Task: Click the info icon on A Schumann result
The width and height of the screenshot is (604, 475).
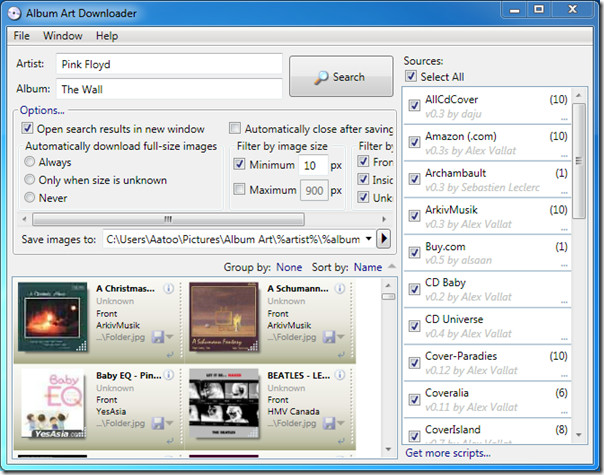Action: pyautogui.click(x=339, y=288)
